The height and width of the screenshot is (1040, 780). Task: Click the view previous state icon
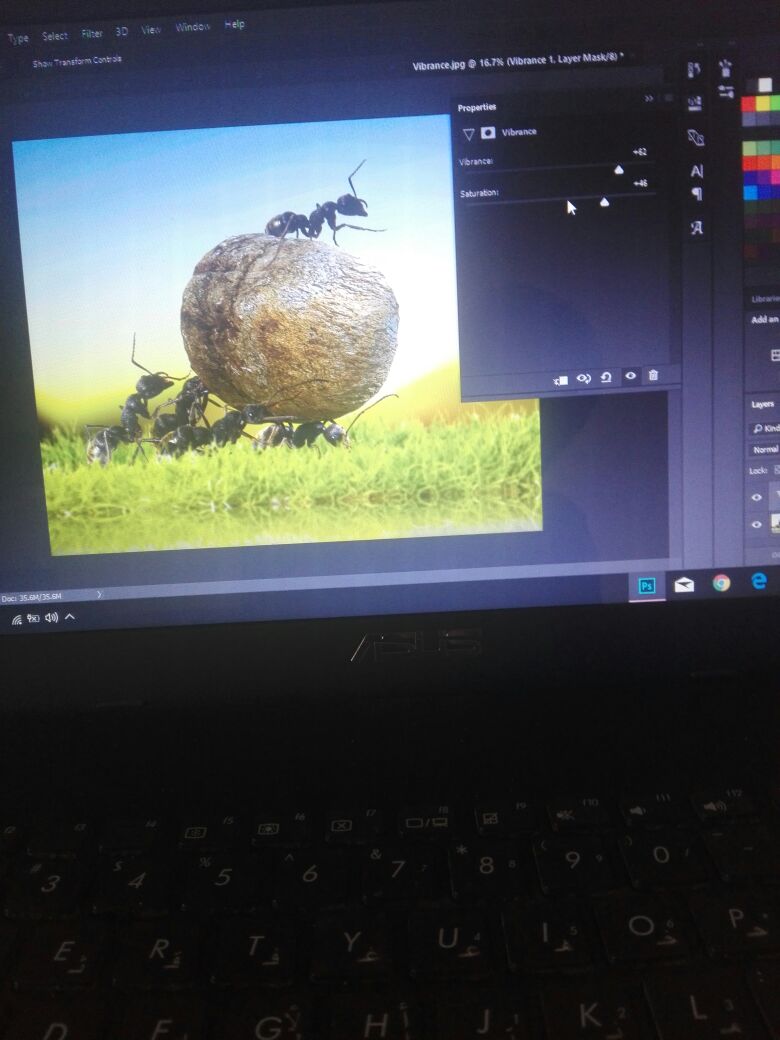click(584, 378)
